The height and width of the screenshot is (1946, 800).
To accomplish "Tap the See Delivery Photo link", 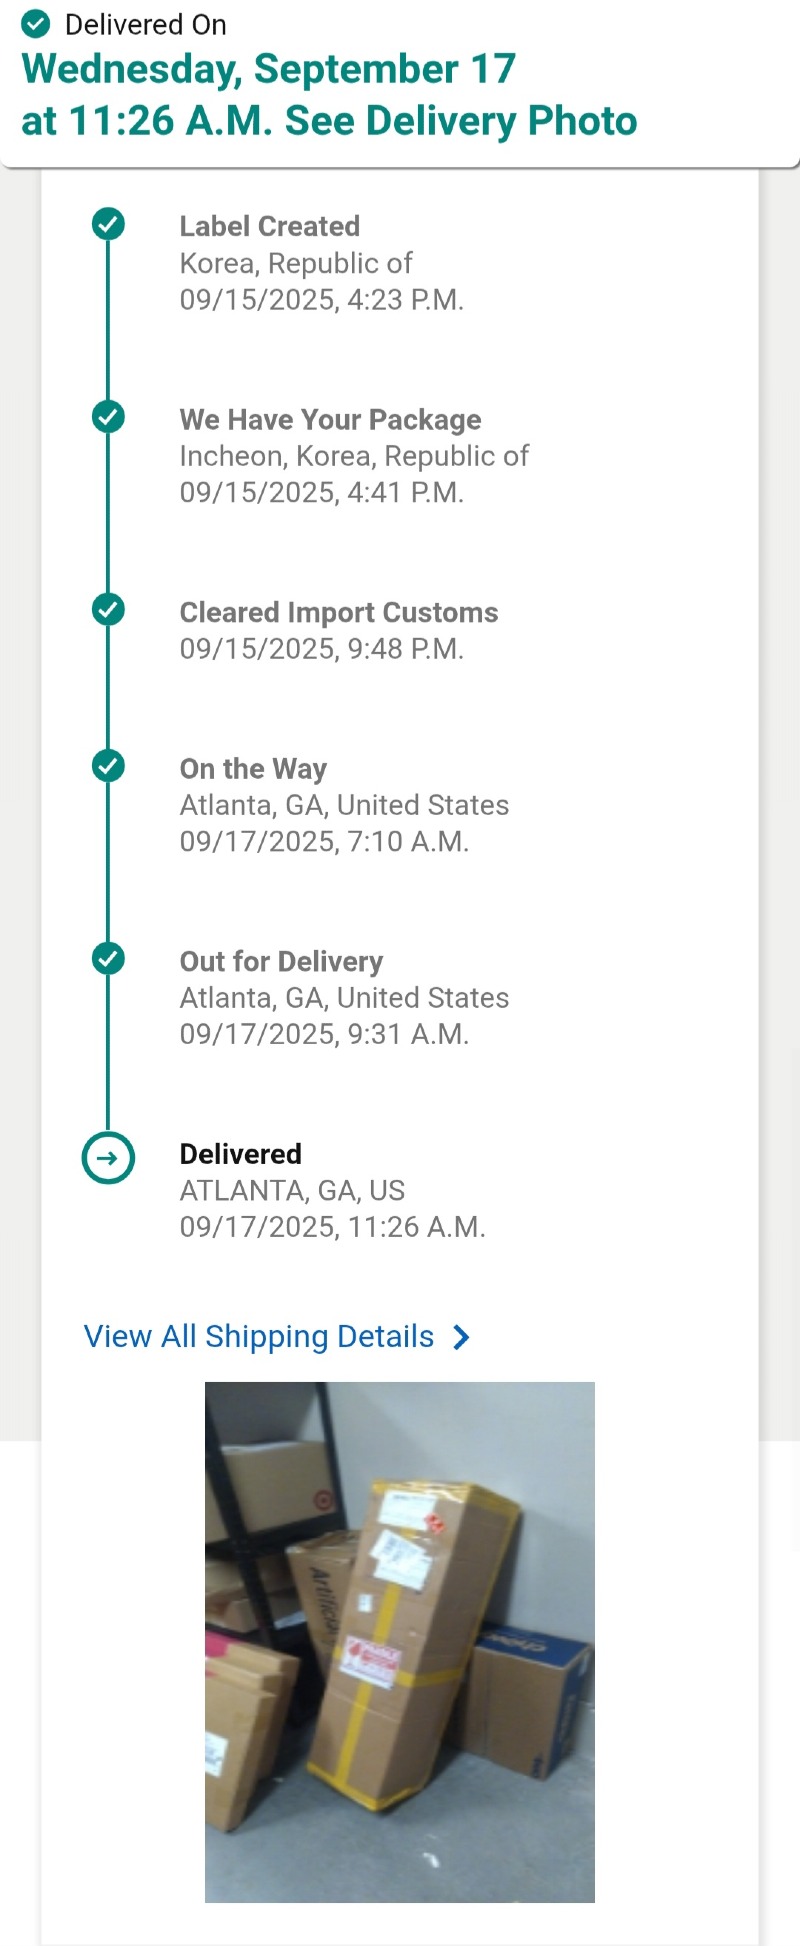I will (461, 121).
